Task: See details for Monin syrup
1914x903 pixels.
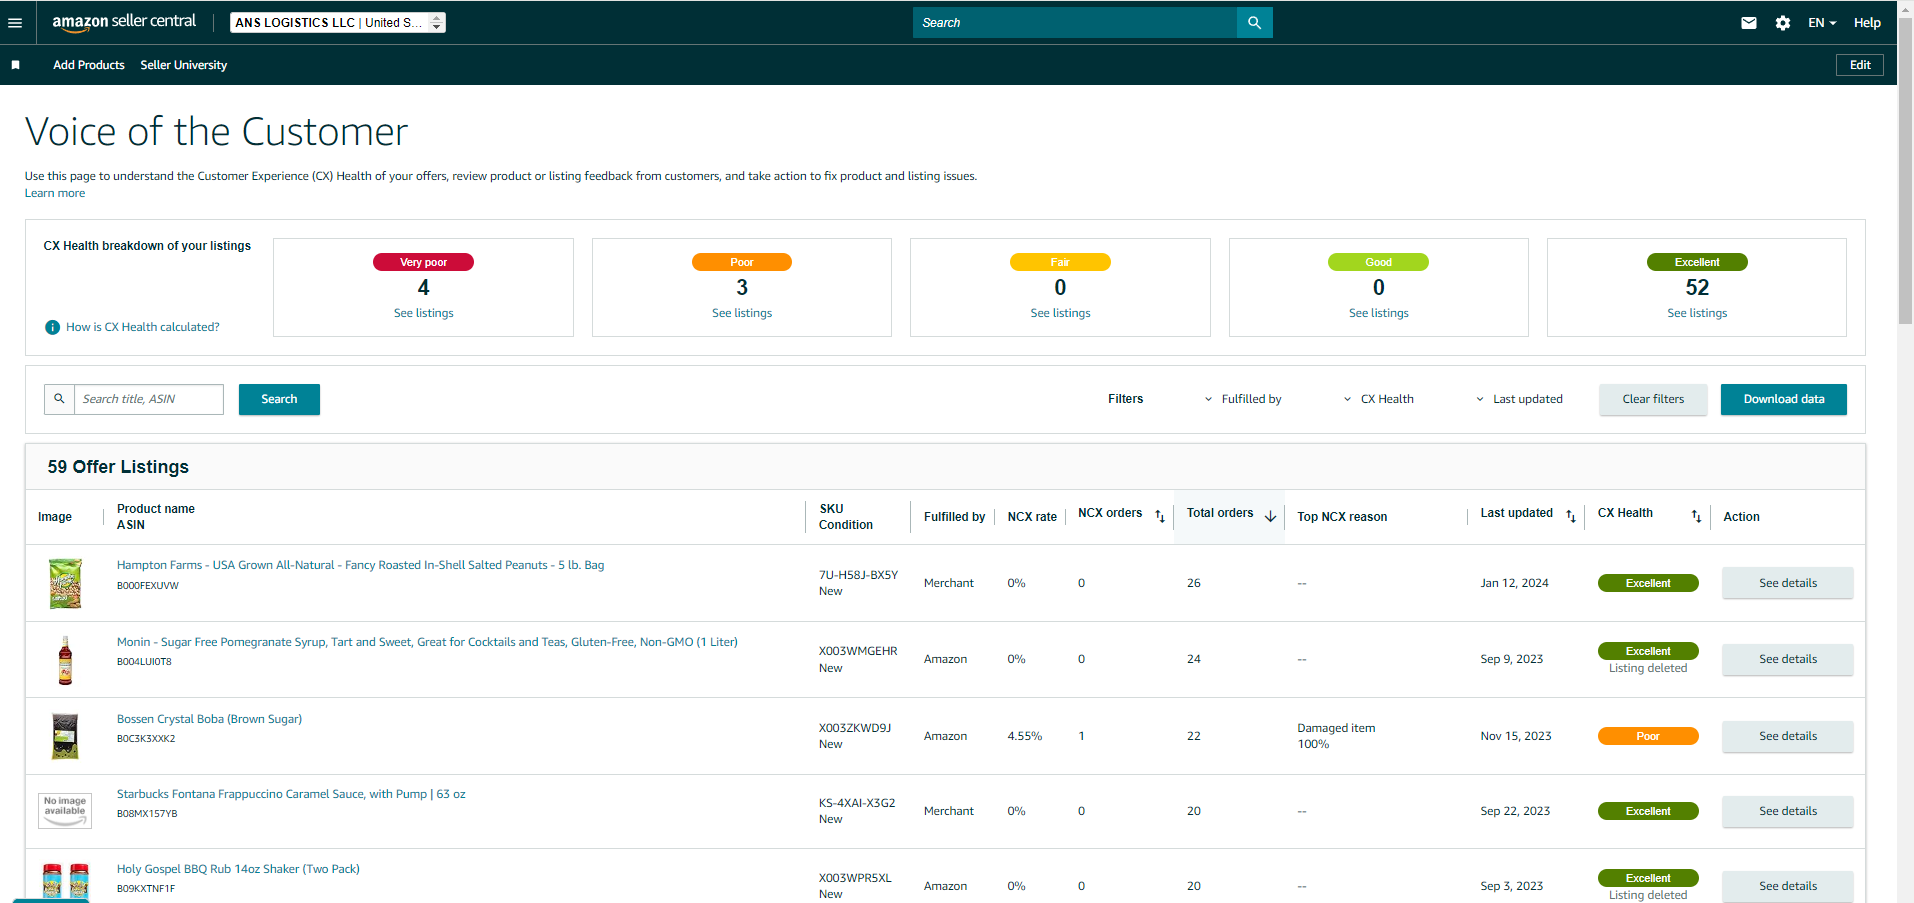Action: click(x=1788, y=659)
